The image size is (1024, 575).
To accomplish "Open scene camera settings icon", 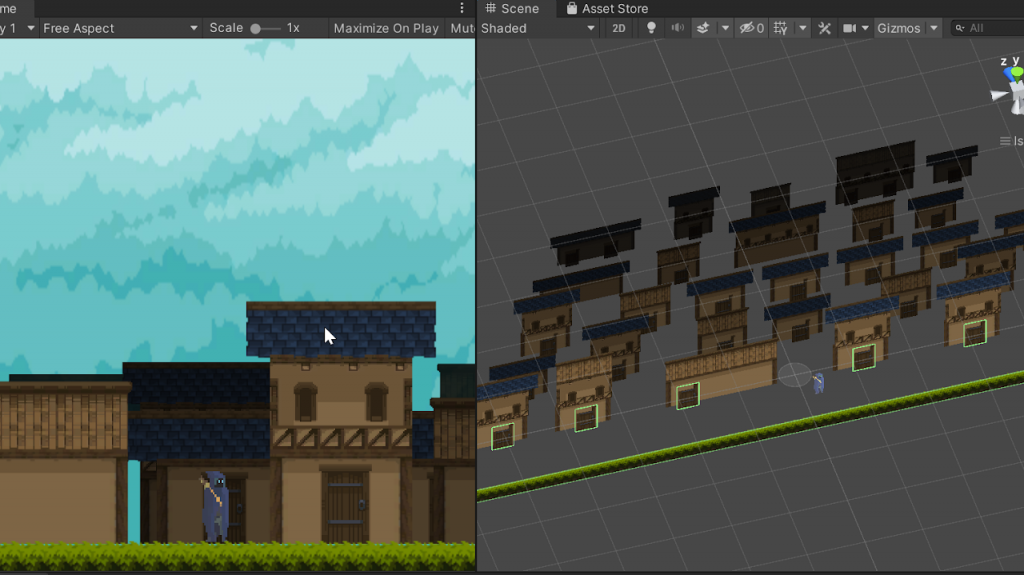I will pyautogui.click(x=849, y=28).
